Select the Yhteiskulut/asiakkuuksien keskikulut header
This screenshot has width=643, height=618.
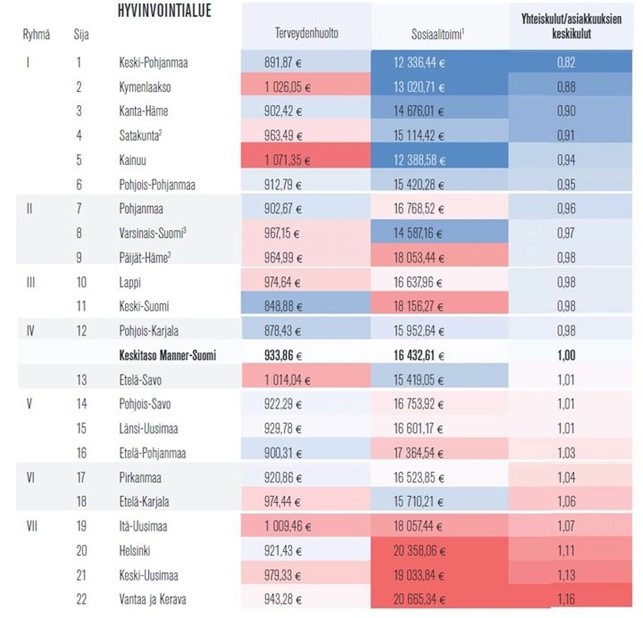571,26
